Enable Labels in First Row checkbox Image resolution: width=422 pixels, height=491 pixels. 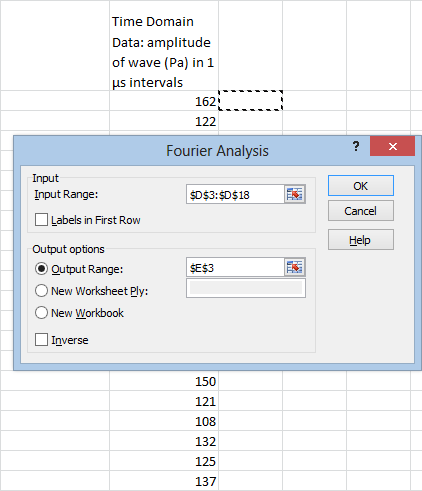click(x=41, y=220)
